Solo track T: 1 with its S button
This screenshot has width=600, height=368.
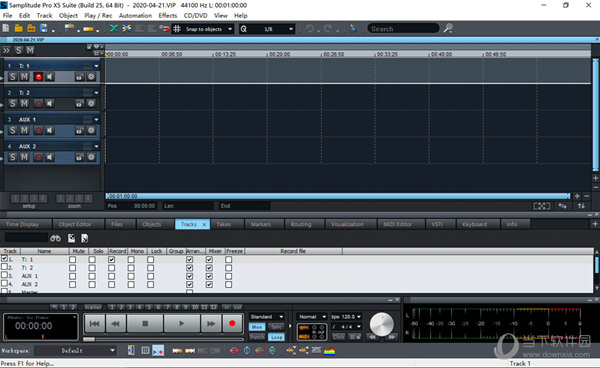[13, 77]
